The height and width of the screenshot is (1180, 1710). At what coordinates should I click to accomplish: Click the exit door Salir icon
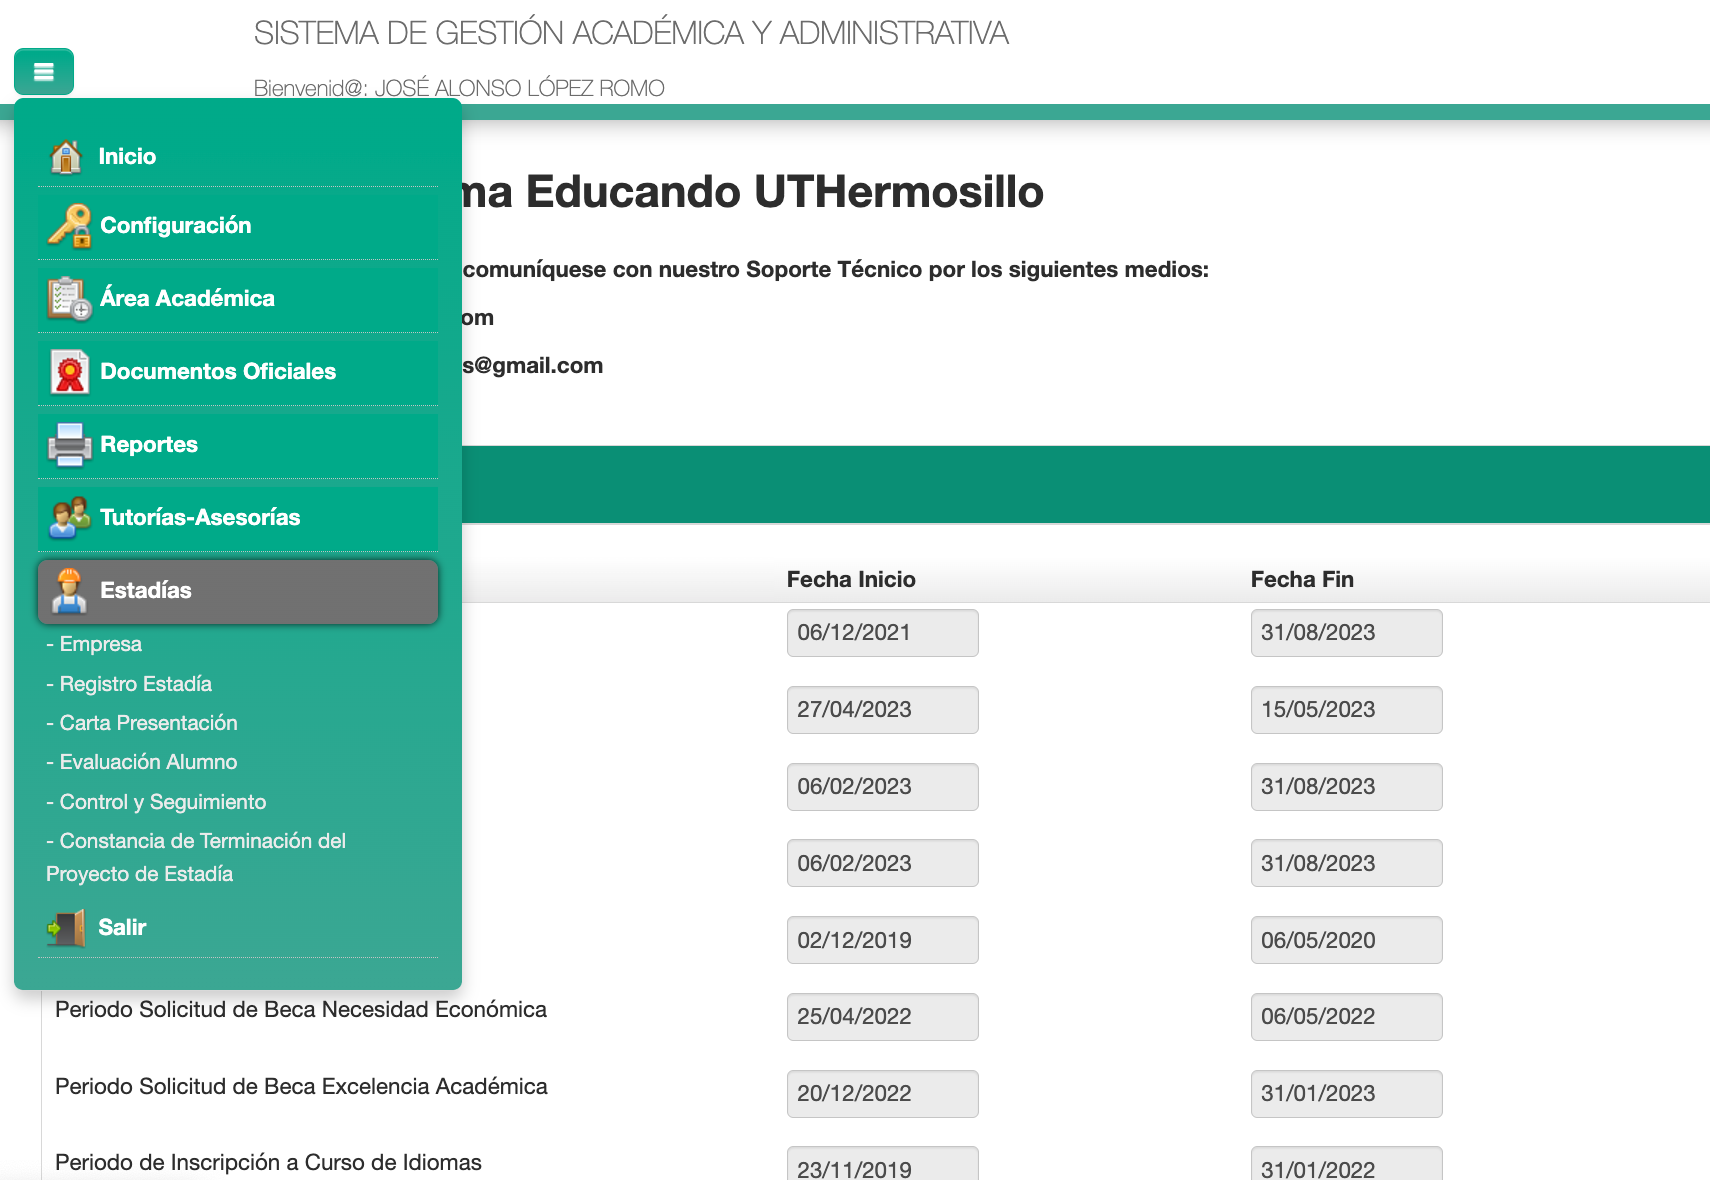(66, 928)
